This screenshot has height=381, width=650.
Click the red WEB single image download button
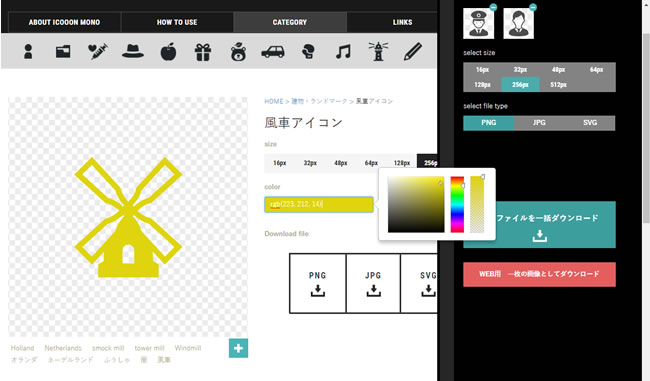click(539, 274)
